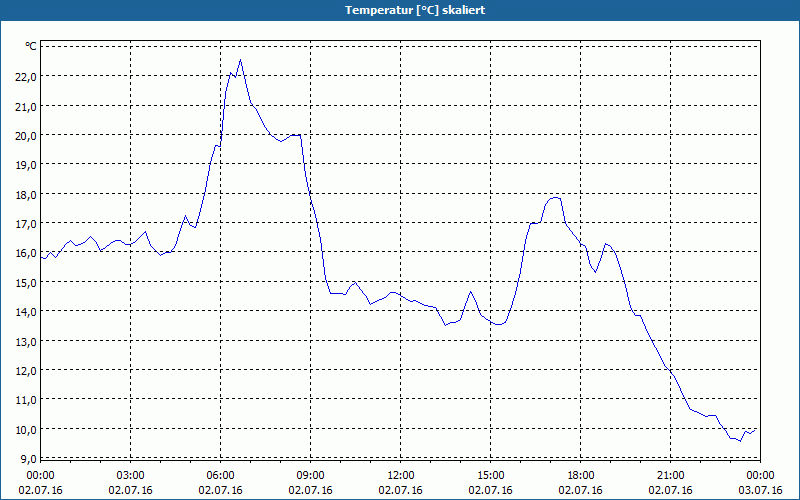Click the 16,0 y-axis value
The image size is (800, 500).
[27, 253]
